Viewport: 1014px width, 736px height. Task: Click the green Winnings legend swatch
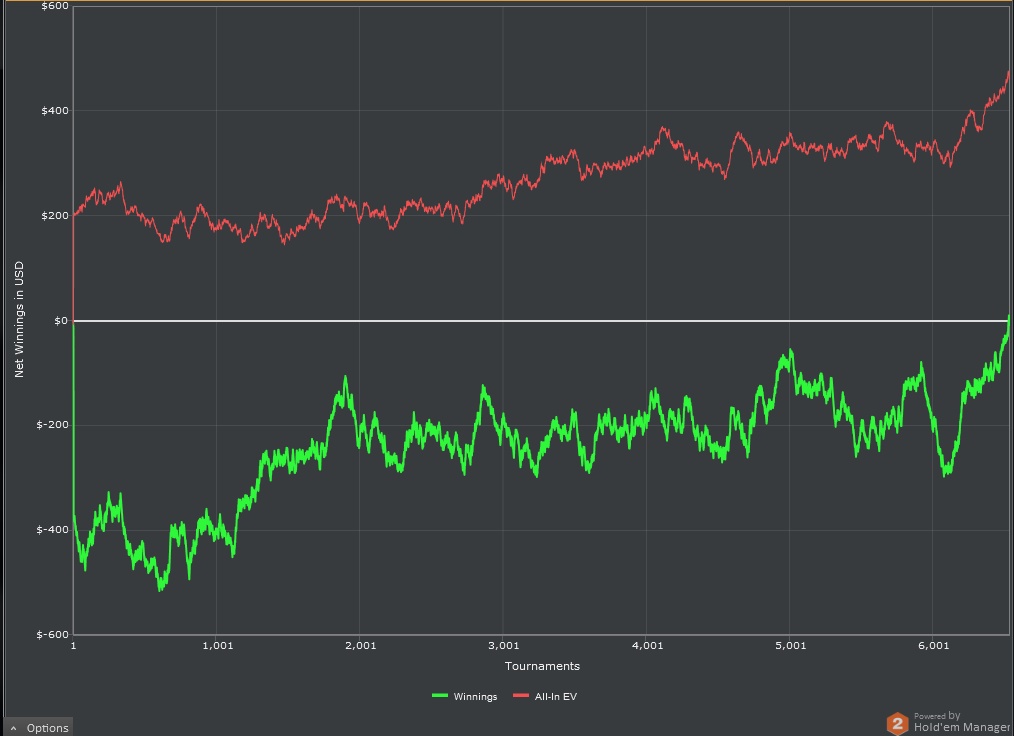point(440,697)
